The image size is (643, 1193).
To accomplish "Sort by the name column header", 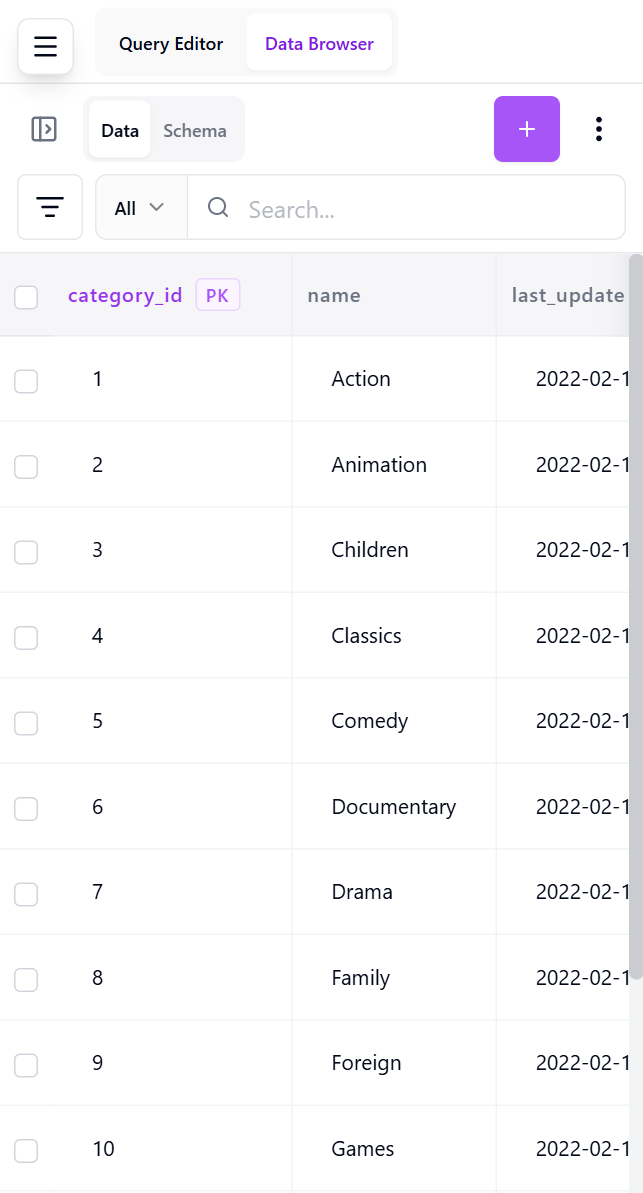I will tap(334, 295).
